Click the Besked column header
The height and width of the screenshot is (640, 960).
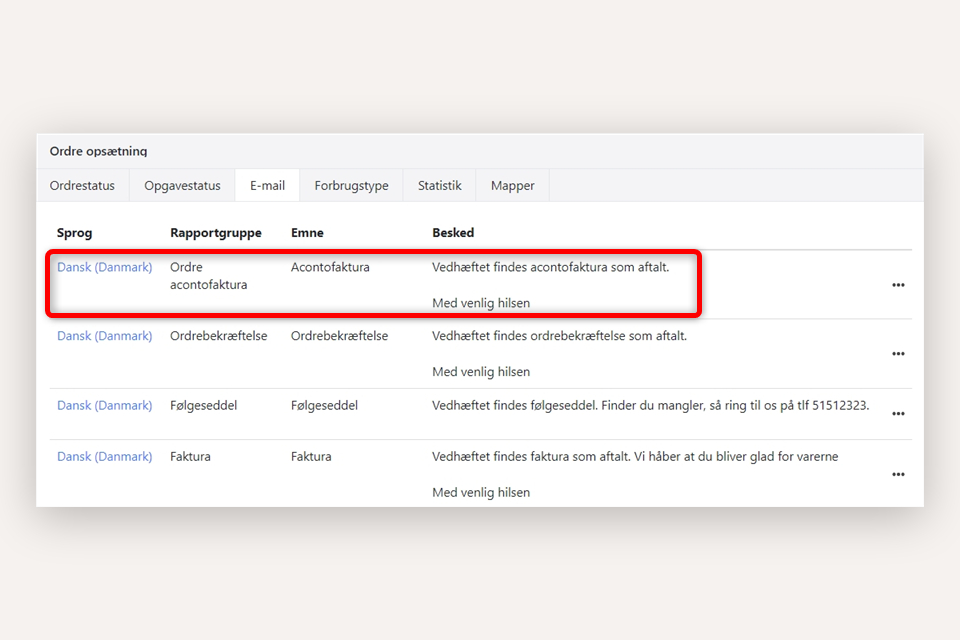(x=453, y=233)
